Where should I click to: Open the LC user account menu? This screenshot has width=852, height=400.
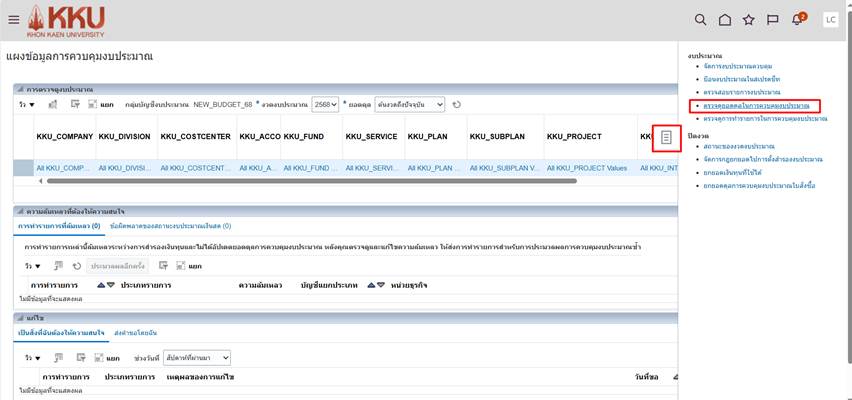tap(830, 20)
